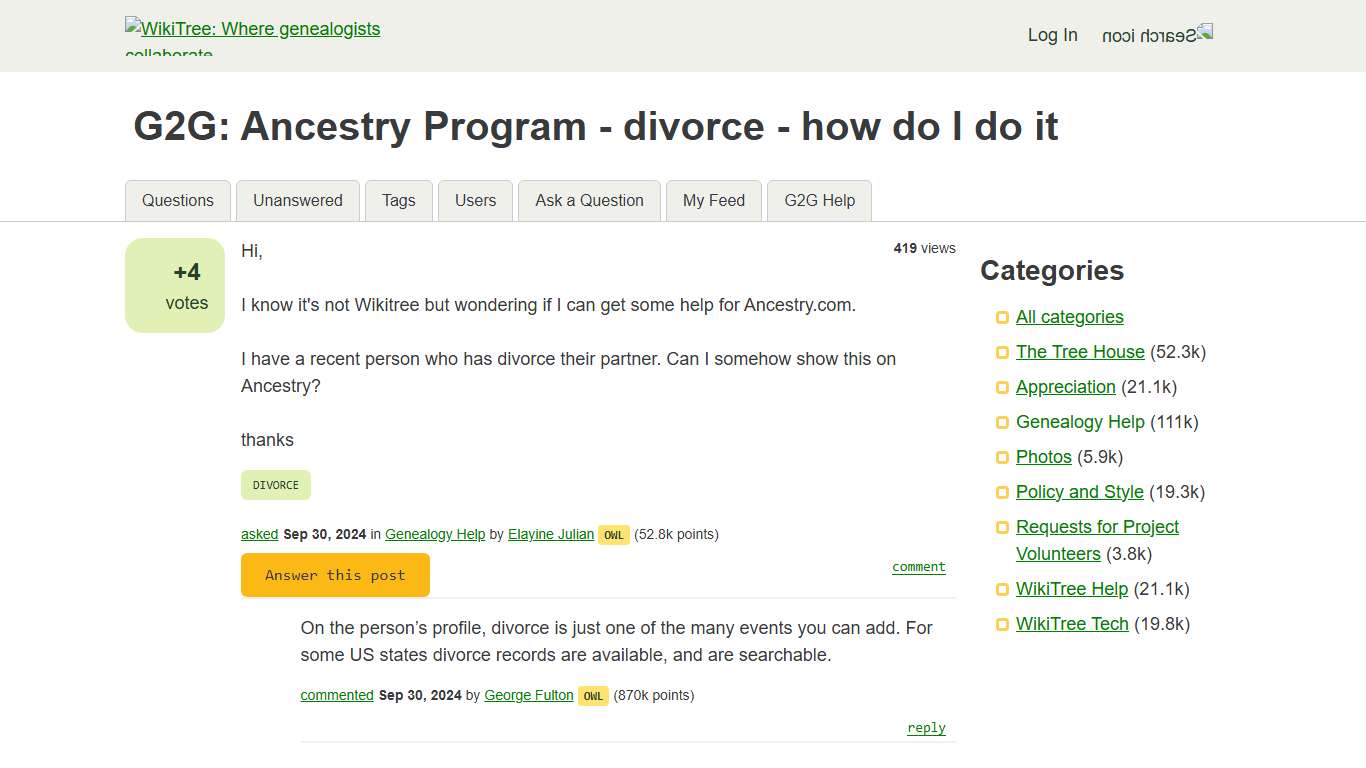Open the DIVORCE tag
Image resolution: width=1366 pixels, height=768 pixels.
(x=275, y=484)
